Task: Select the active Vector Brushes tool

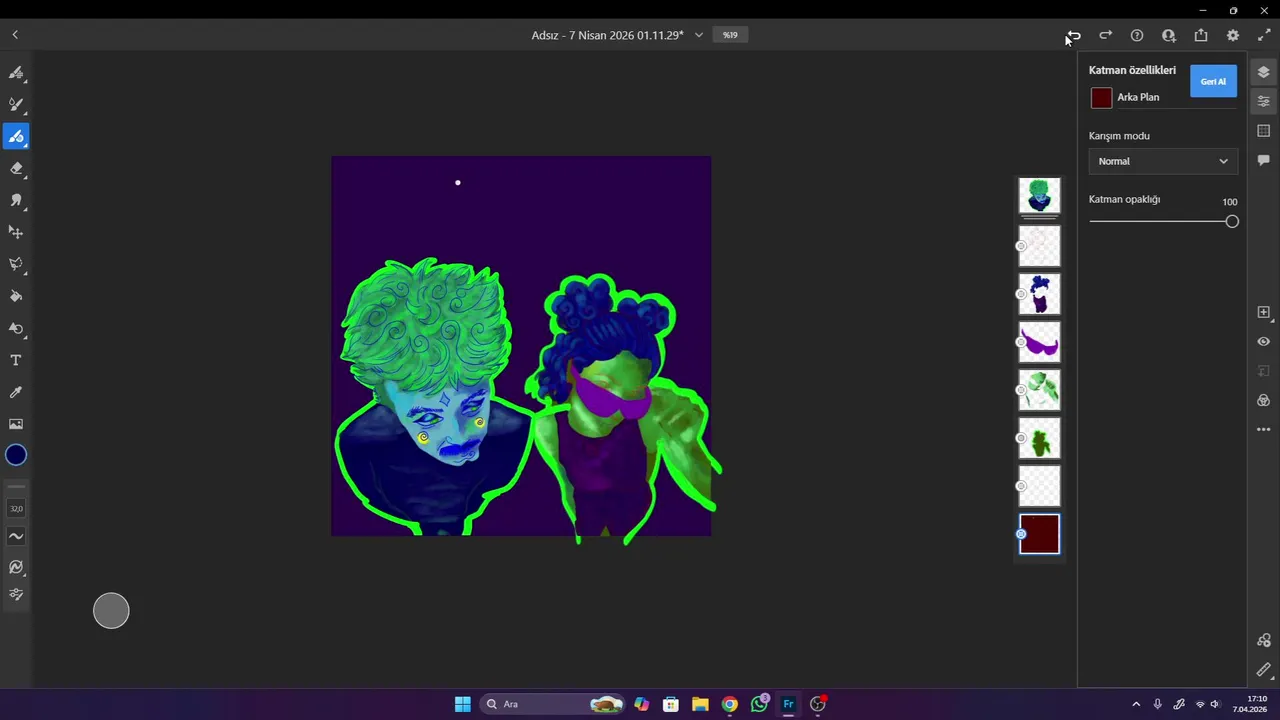Action: point(16,136)
